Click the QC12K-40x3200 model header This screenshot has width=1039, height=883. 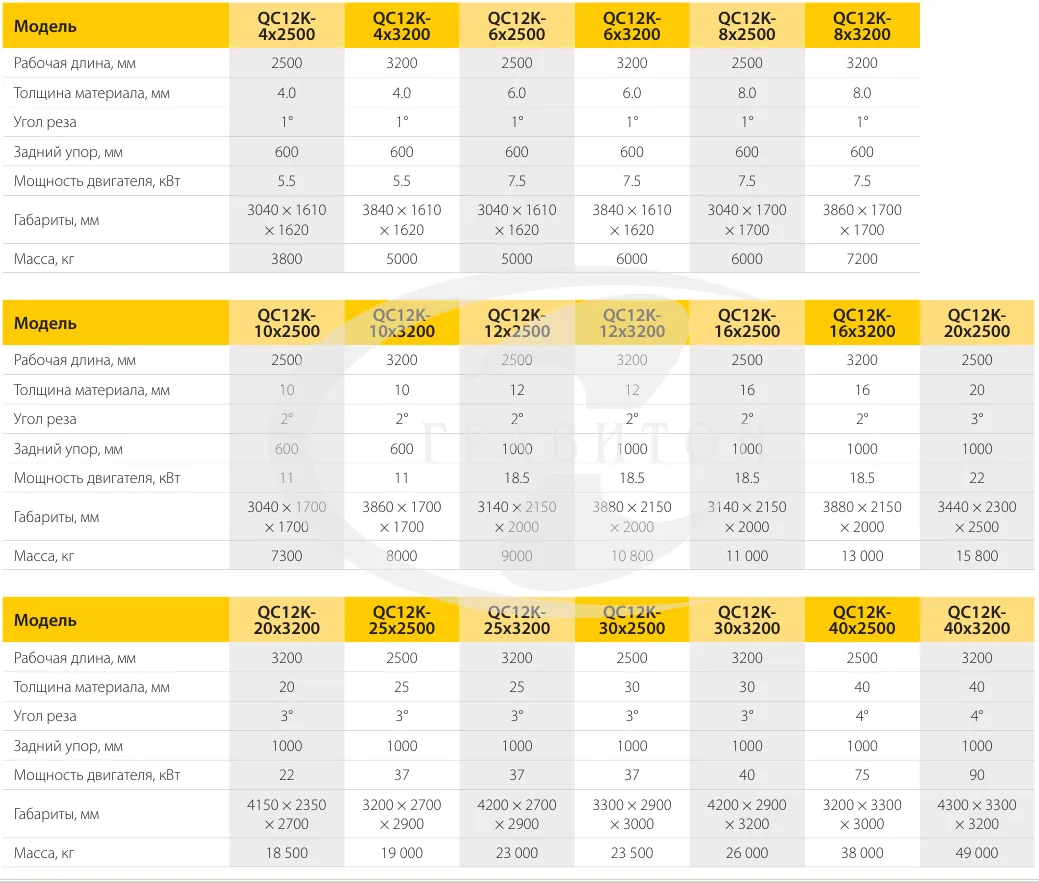977,620
